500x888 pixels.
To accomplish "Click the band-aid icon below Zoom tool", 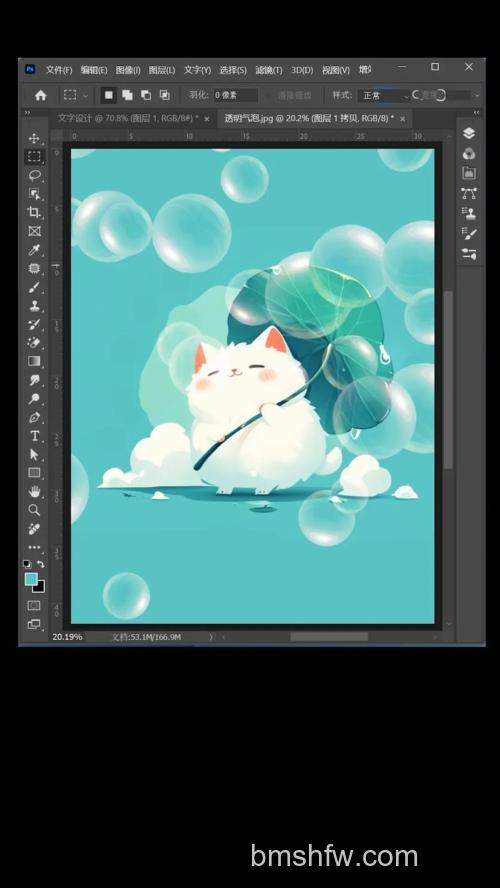I will click(x=35, y=529).
